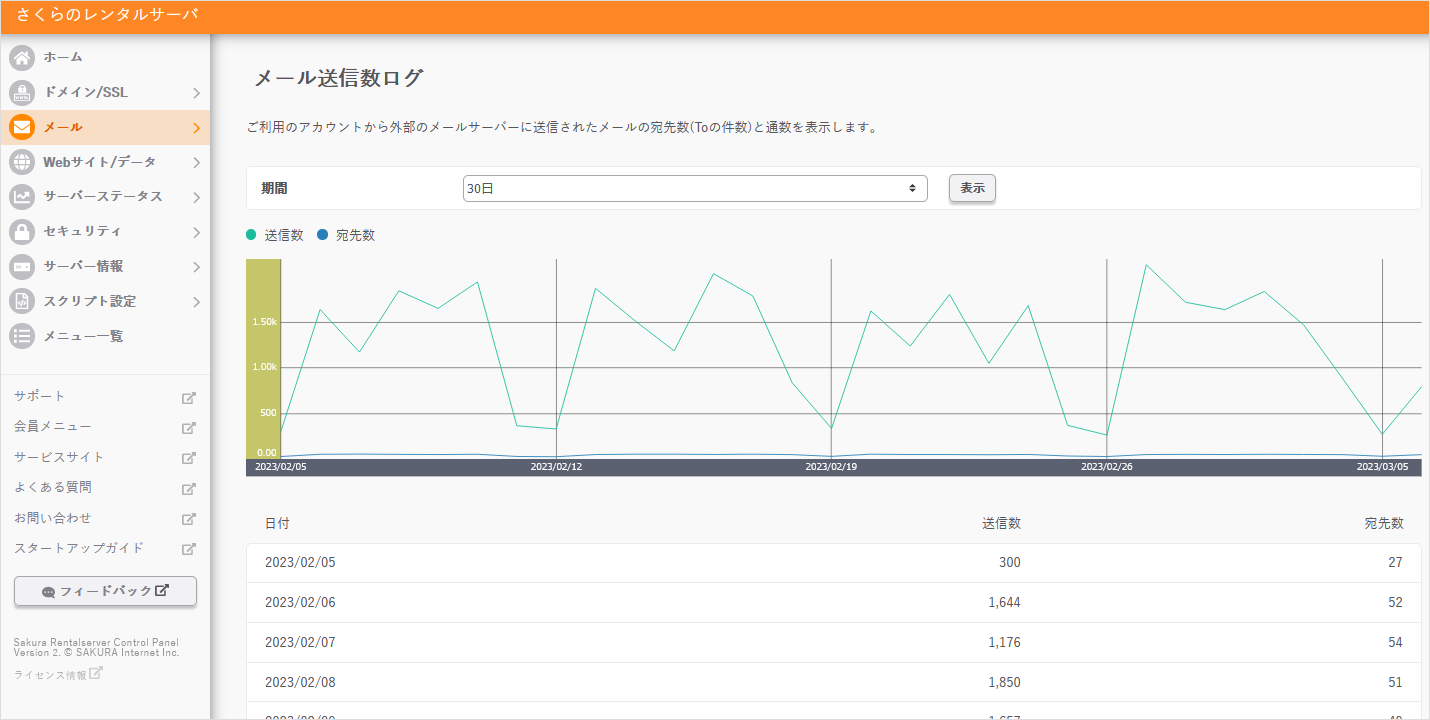Click the セキュリティ padlock icon

(21, 231)
